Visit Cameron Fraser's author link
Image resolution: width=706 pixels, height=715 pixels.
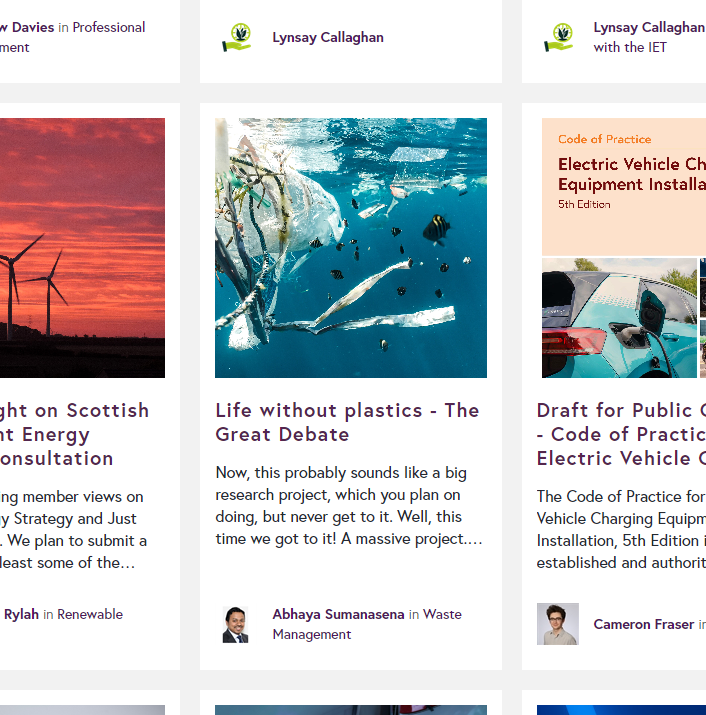pos(644,624)
